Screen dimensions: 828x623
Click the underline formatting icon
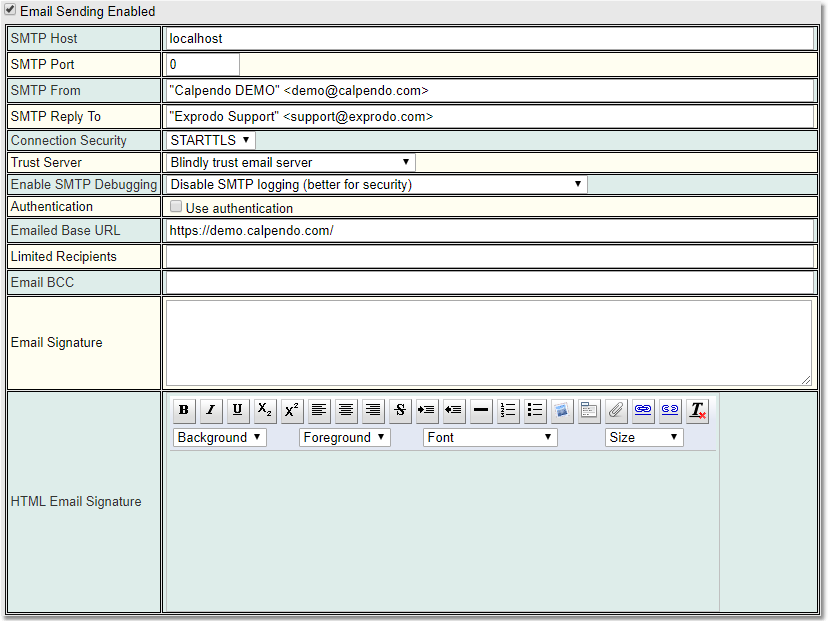(x=238, y=410)
